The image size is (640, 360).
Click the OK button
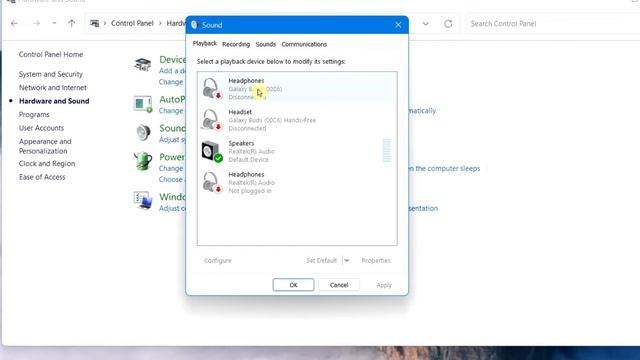click(293, 285)
